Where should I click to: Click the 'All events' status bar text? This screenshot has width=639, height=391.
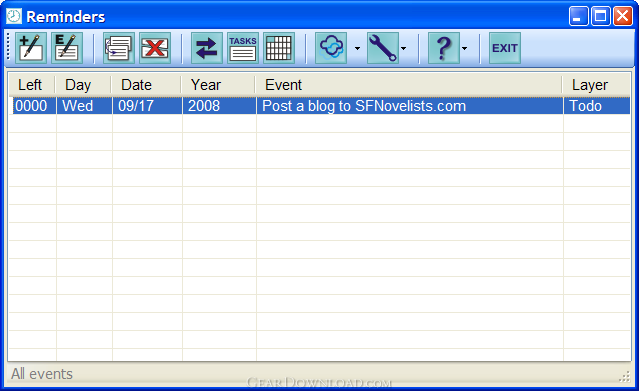[42, 374]
